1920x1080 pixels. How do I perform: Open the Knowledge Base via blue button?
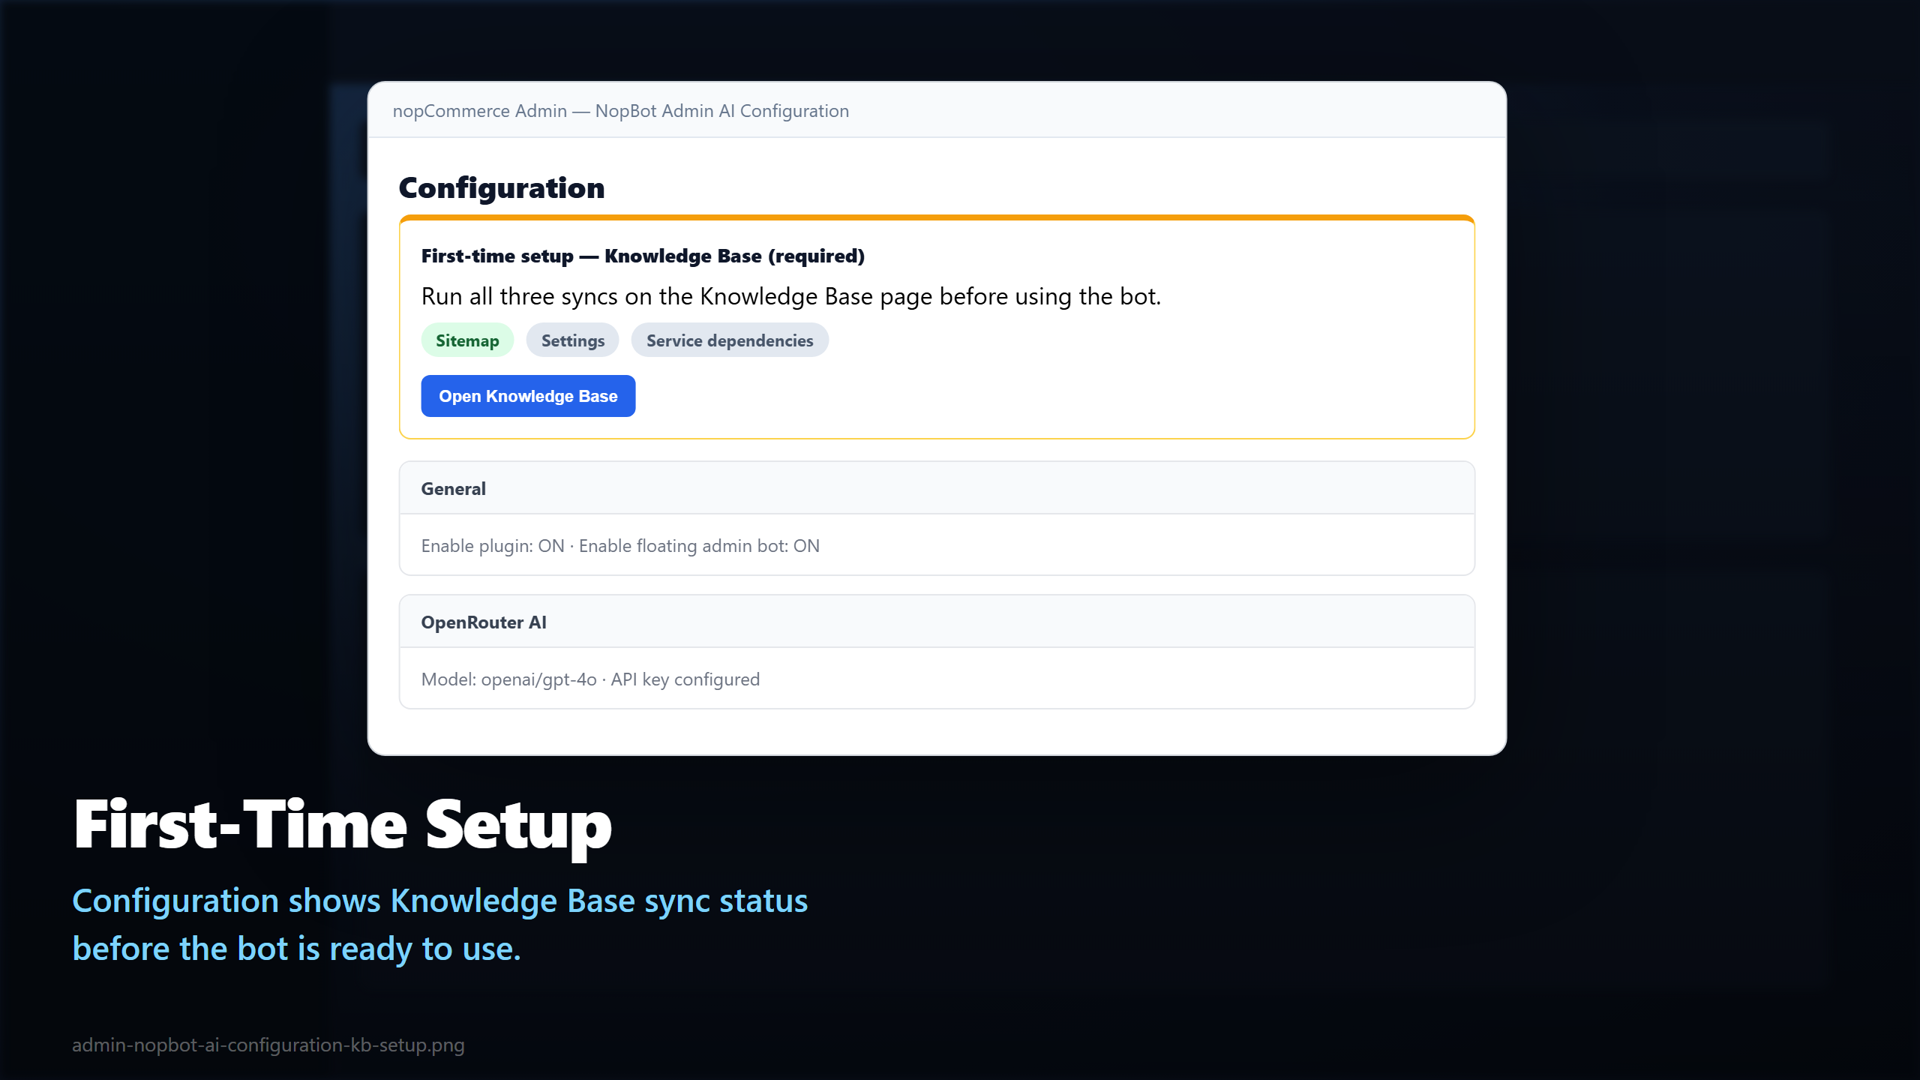pos(528,396)
